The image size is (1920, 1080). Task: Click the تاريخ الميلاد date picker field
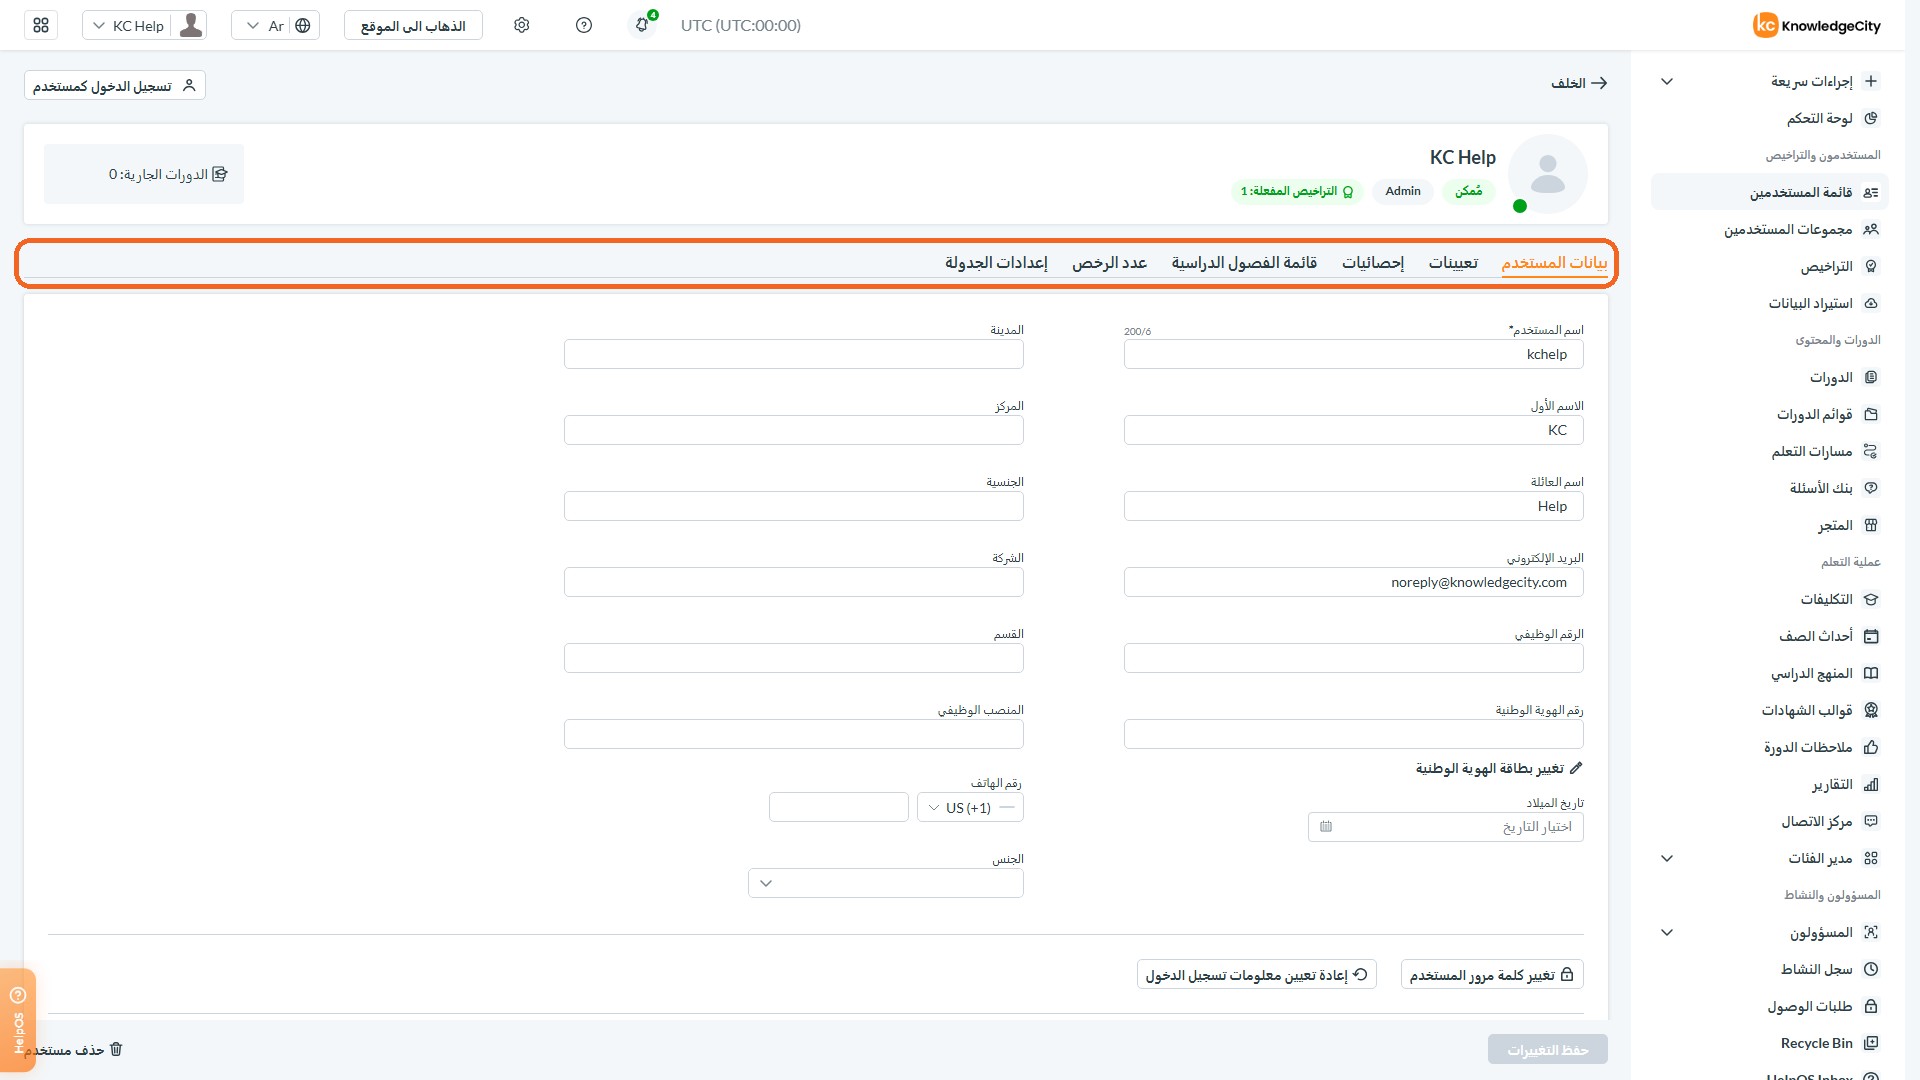tap(1446, 827)
